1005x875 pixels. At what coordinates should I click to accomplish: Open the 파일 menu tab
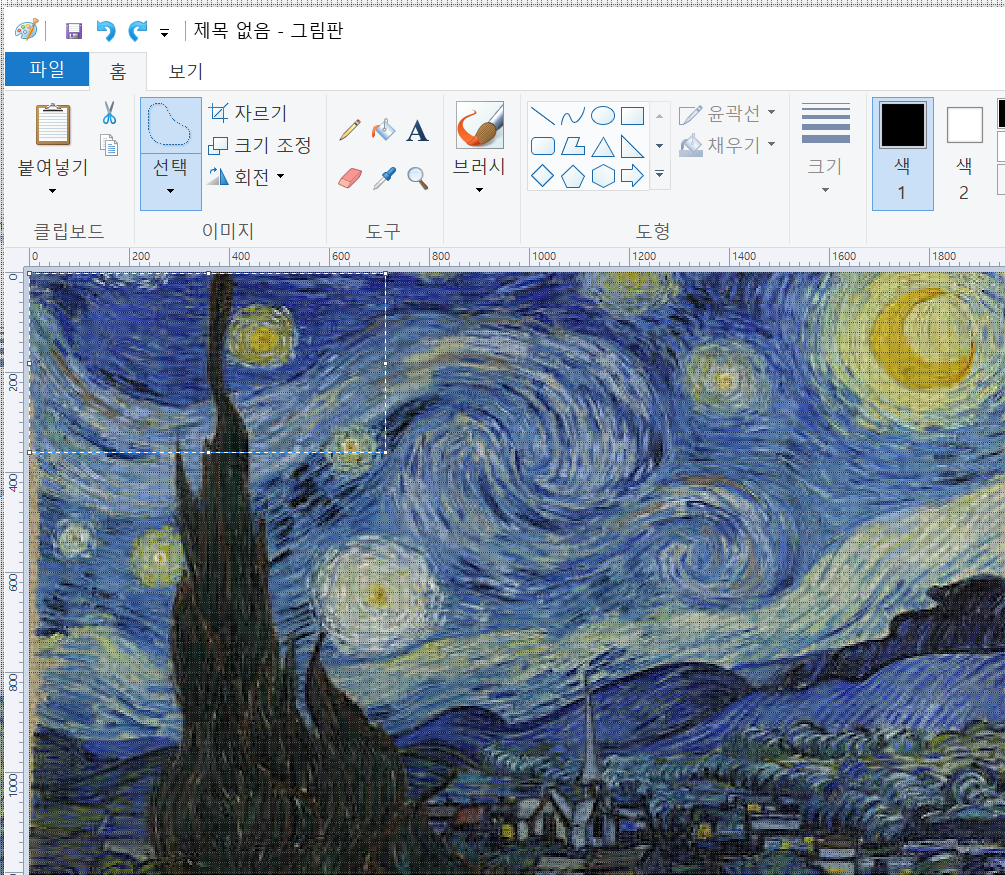point(47,69)
